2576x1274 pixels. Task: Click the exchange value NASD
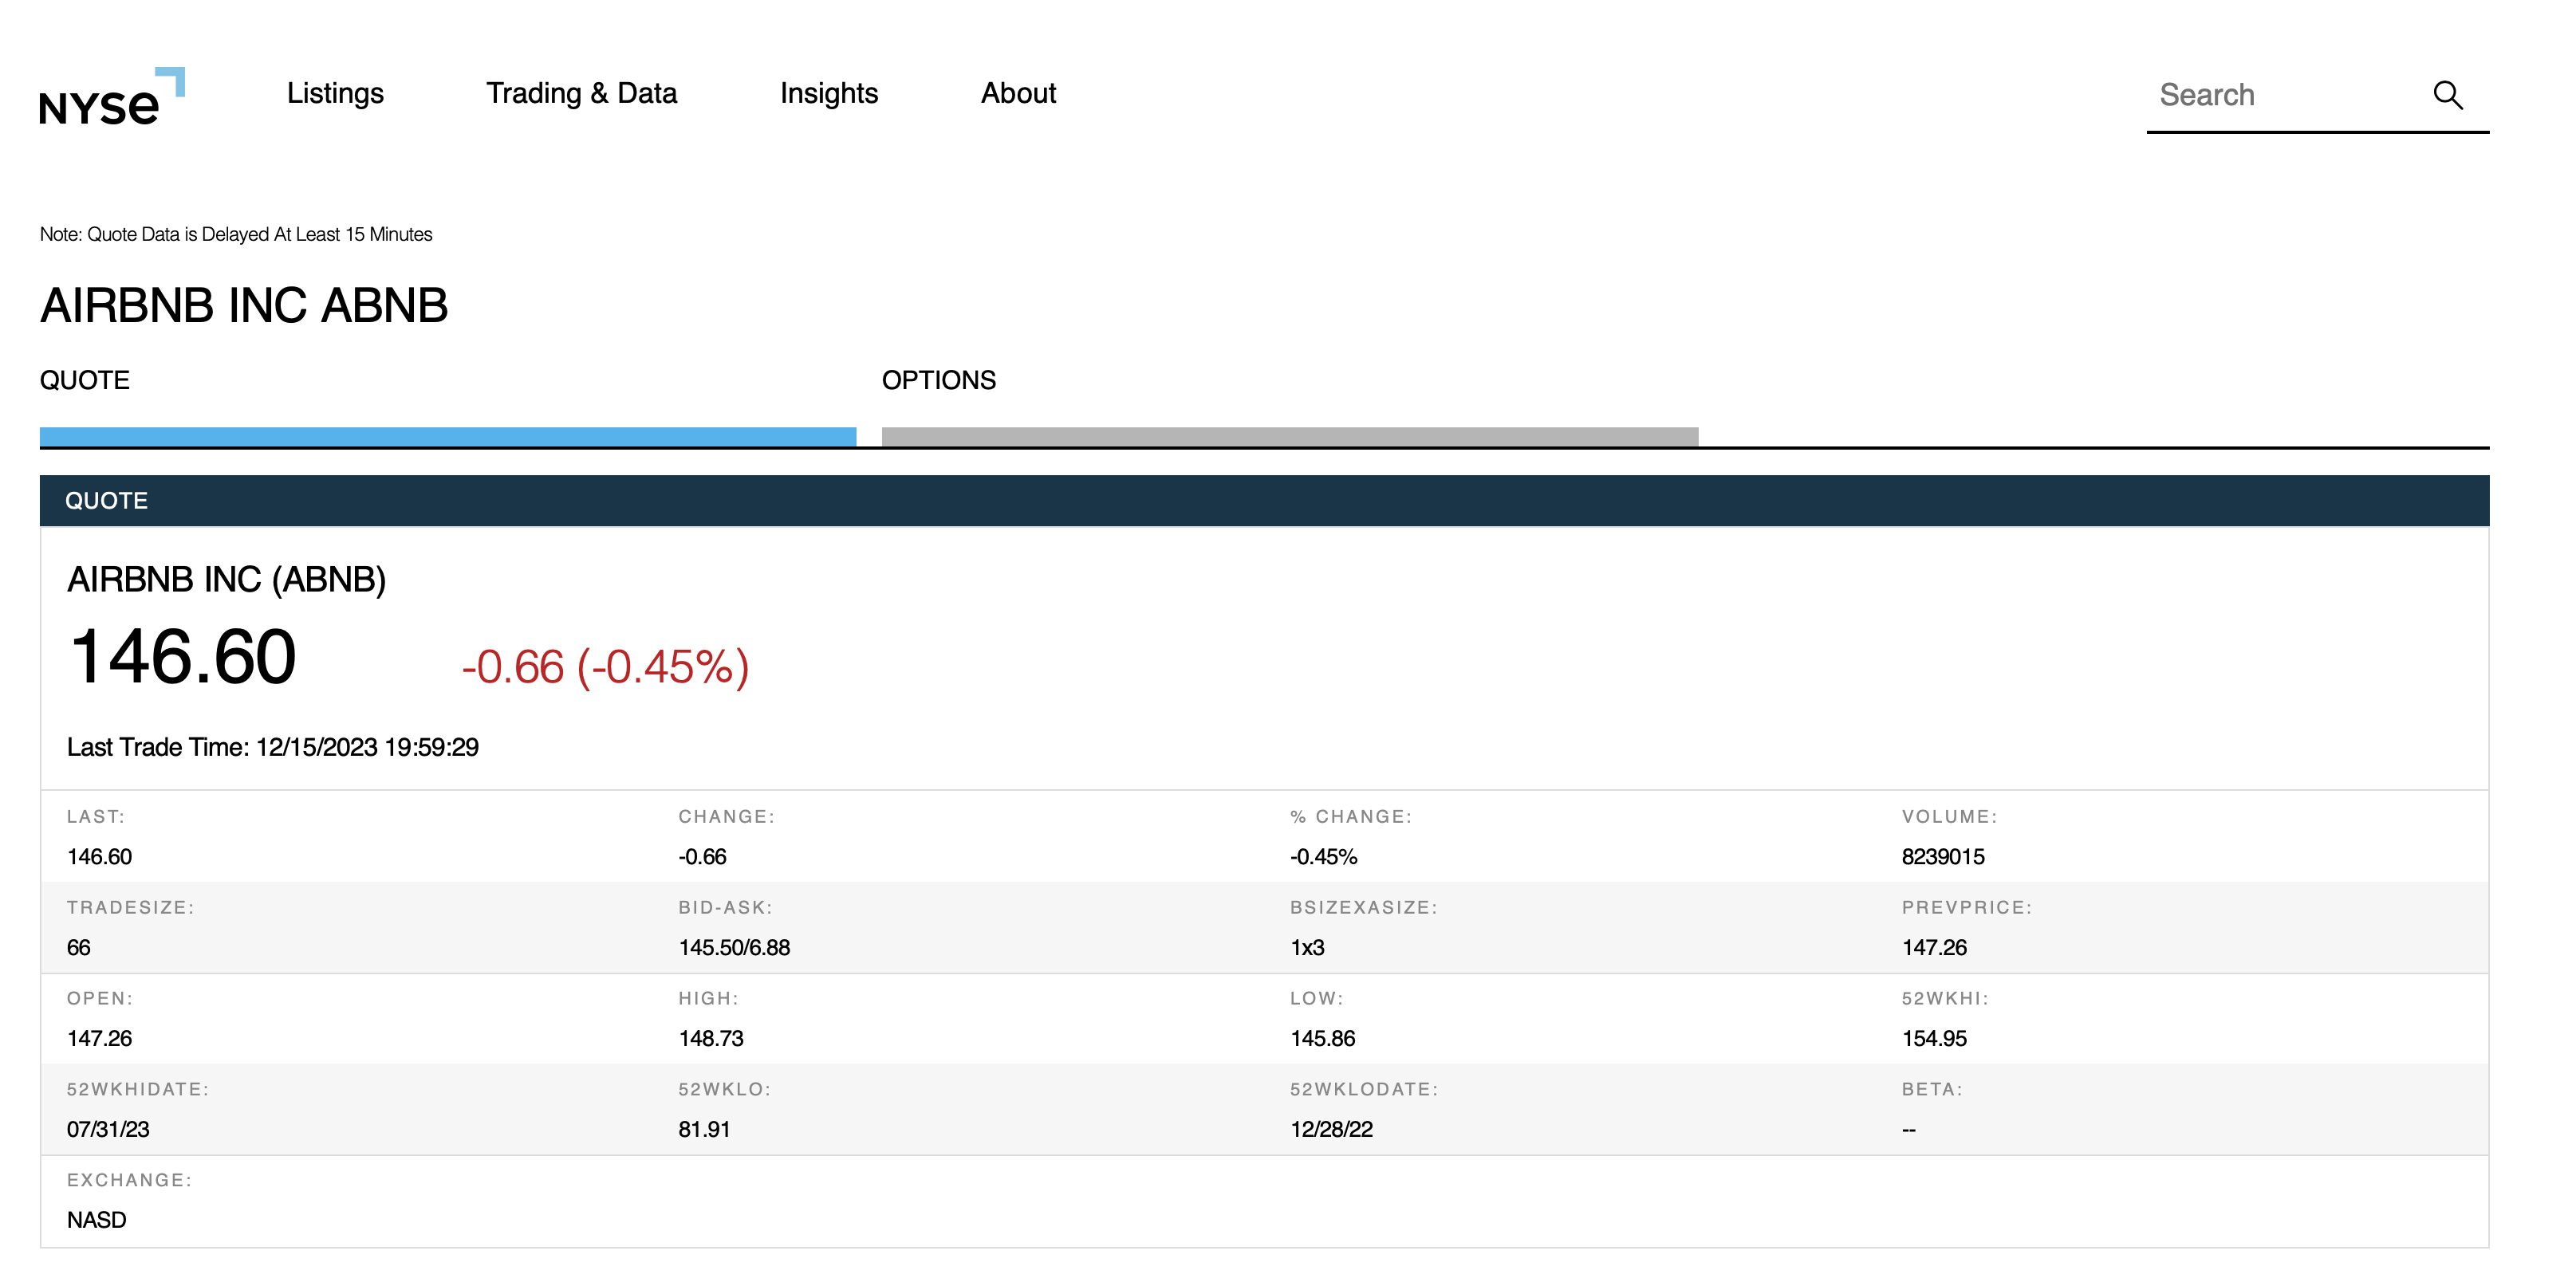96,1220
